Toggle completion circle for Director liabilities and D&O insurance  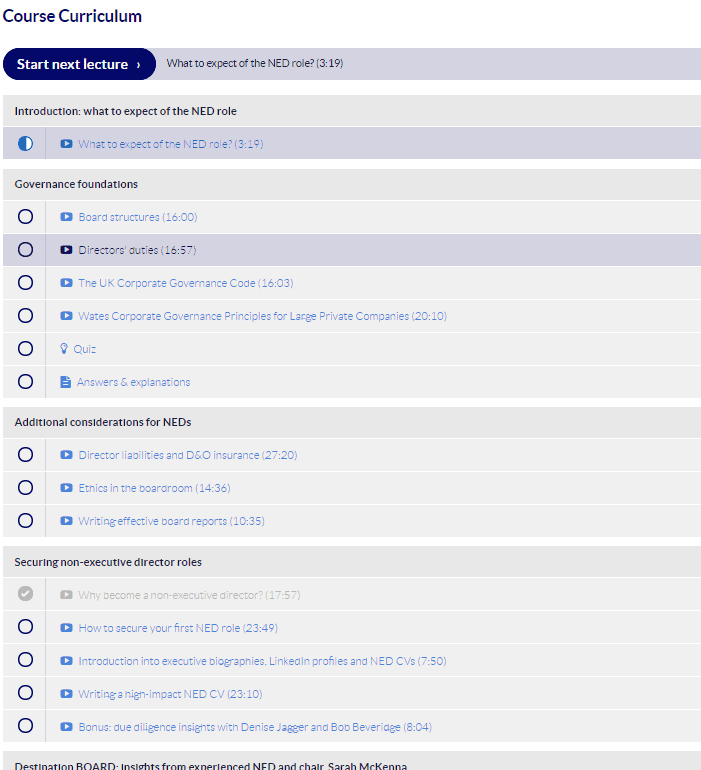coord(26,454)
